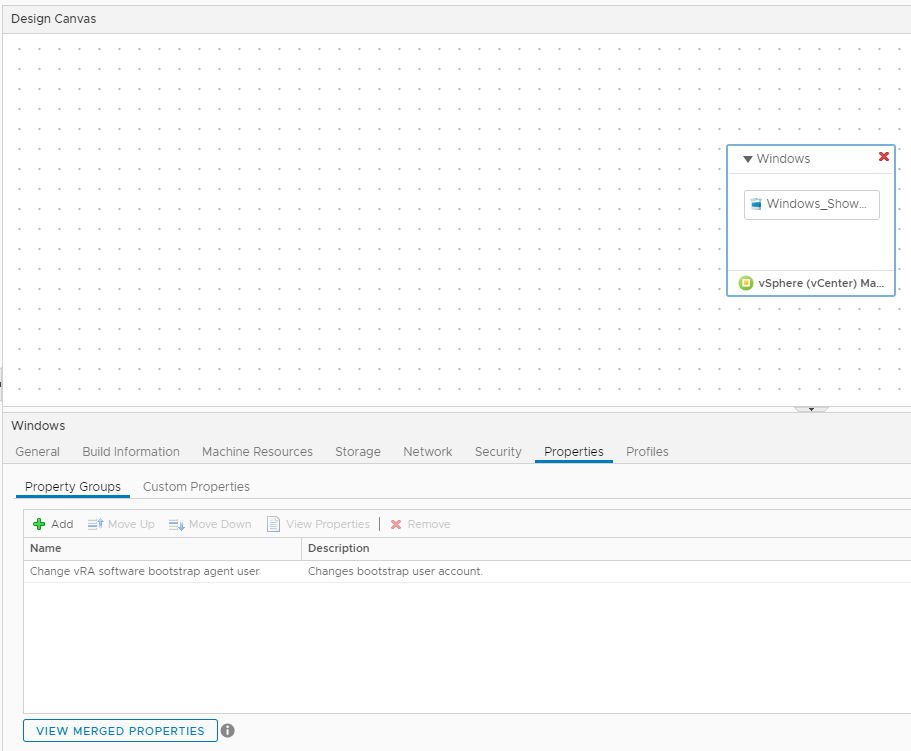This screenshot has height=751, width=911.
Task: Click the vSphere machine icon on canvas
Action: 746,283
